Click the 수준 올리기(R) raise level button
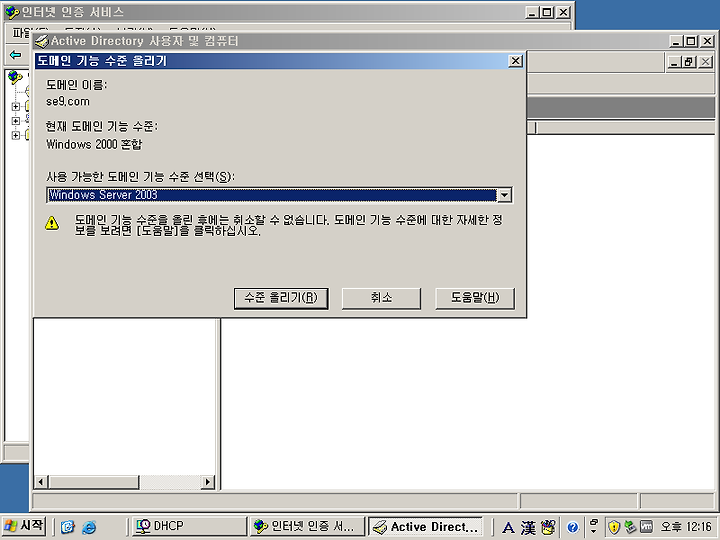Viewport: 720px width, 540px height. [x=281, y=298]
